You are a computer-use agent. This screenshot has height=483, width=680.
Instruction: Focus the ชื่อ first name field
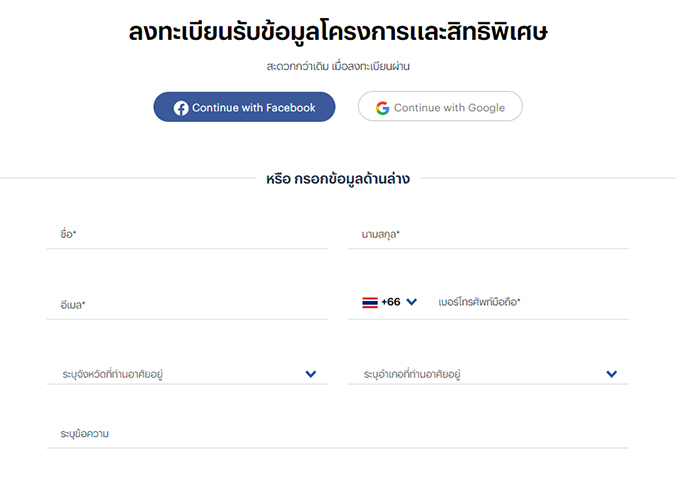pyautogui.click(x=187, y=234)
